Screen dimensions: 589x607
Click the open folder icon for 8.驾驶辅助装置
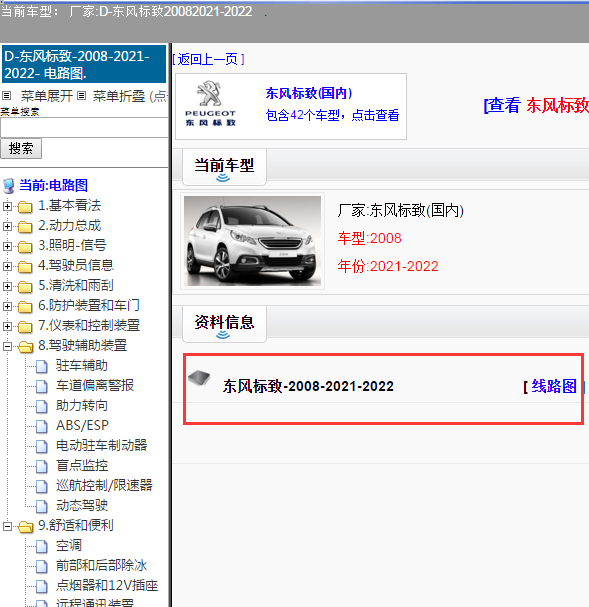[x=26, y=347]
